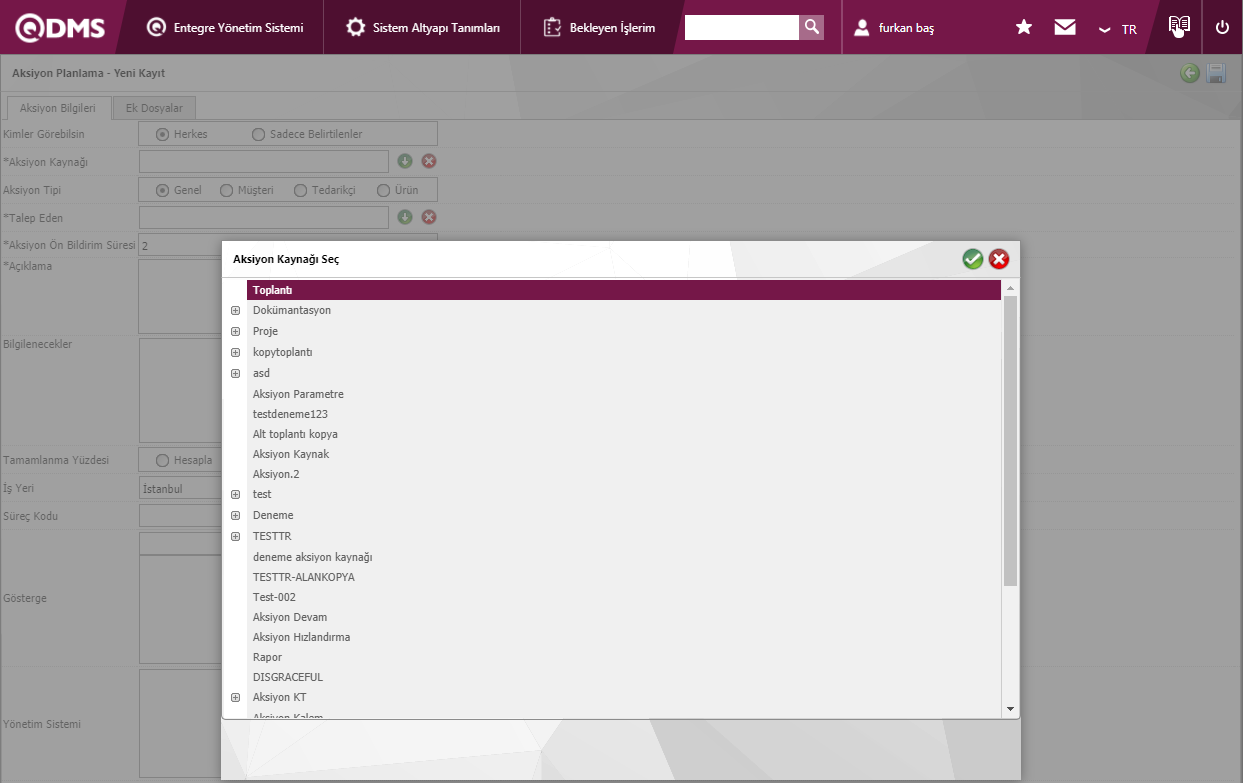Click red remove icon beside Aksiyon Kaynağı
1243x783 pixels.
(429, 161)
